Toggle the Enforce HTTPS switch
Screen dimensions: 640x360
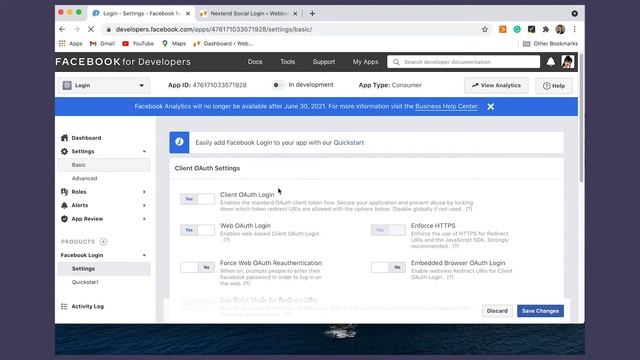coord(388,230)
